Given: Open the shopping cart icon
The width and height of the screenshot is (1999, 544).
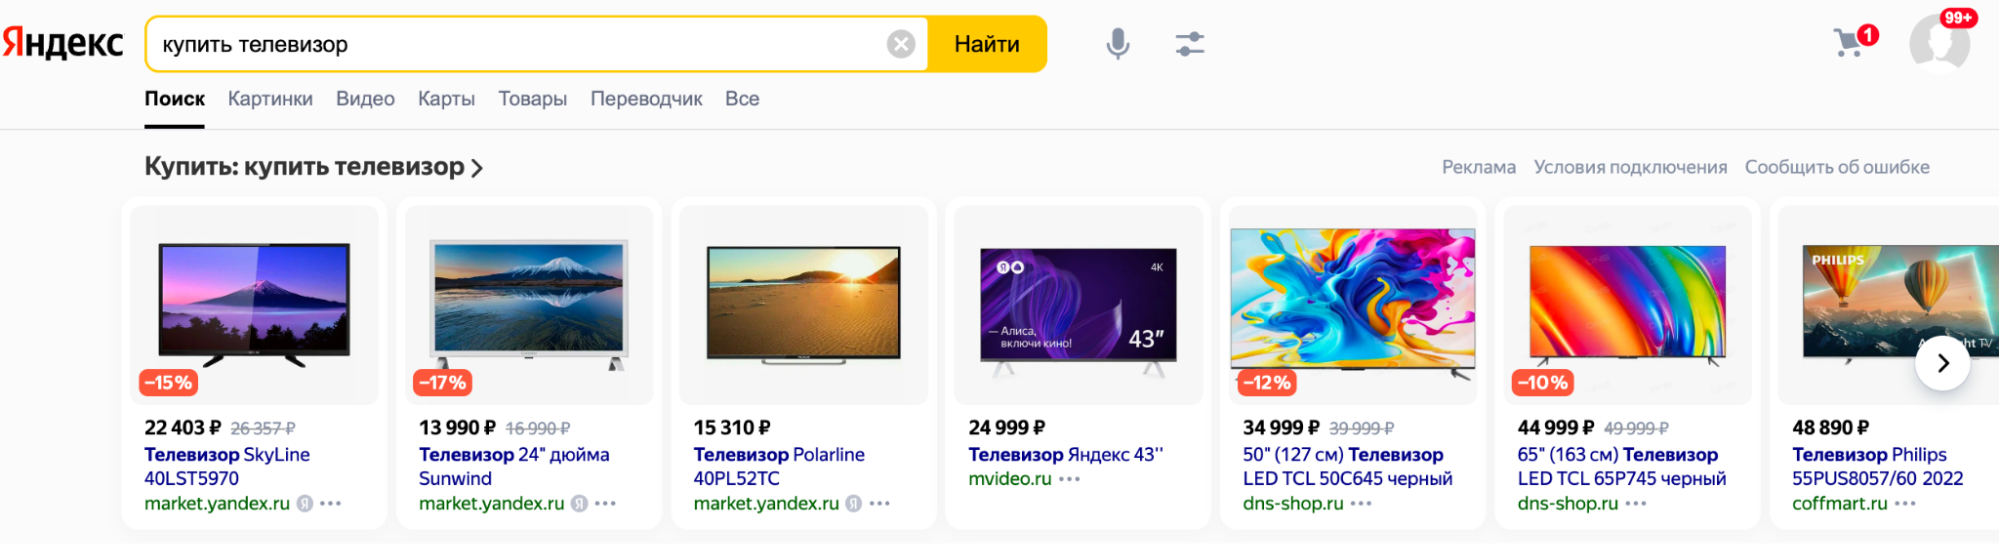Looking at the screenshot, I should pyautogui.click(x=1849, y=43).
